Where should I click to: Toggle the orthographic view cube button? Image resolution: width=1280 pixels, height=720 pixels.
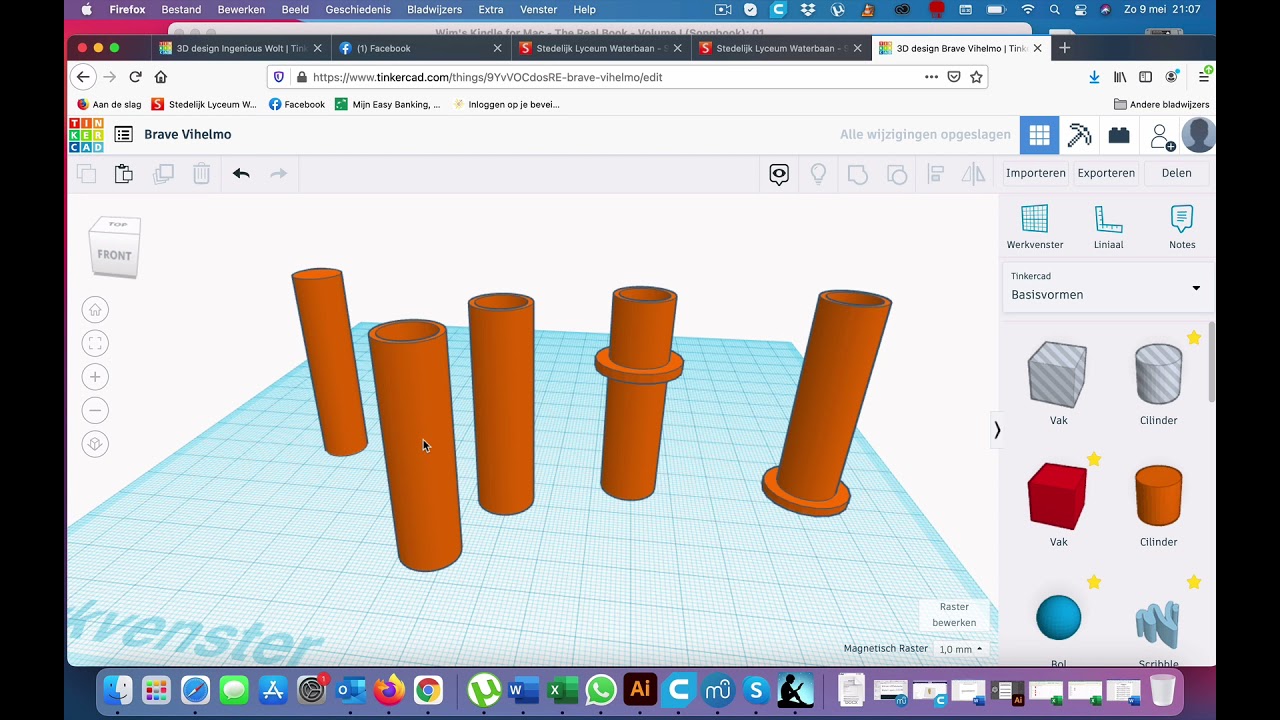coord(95,444)
